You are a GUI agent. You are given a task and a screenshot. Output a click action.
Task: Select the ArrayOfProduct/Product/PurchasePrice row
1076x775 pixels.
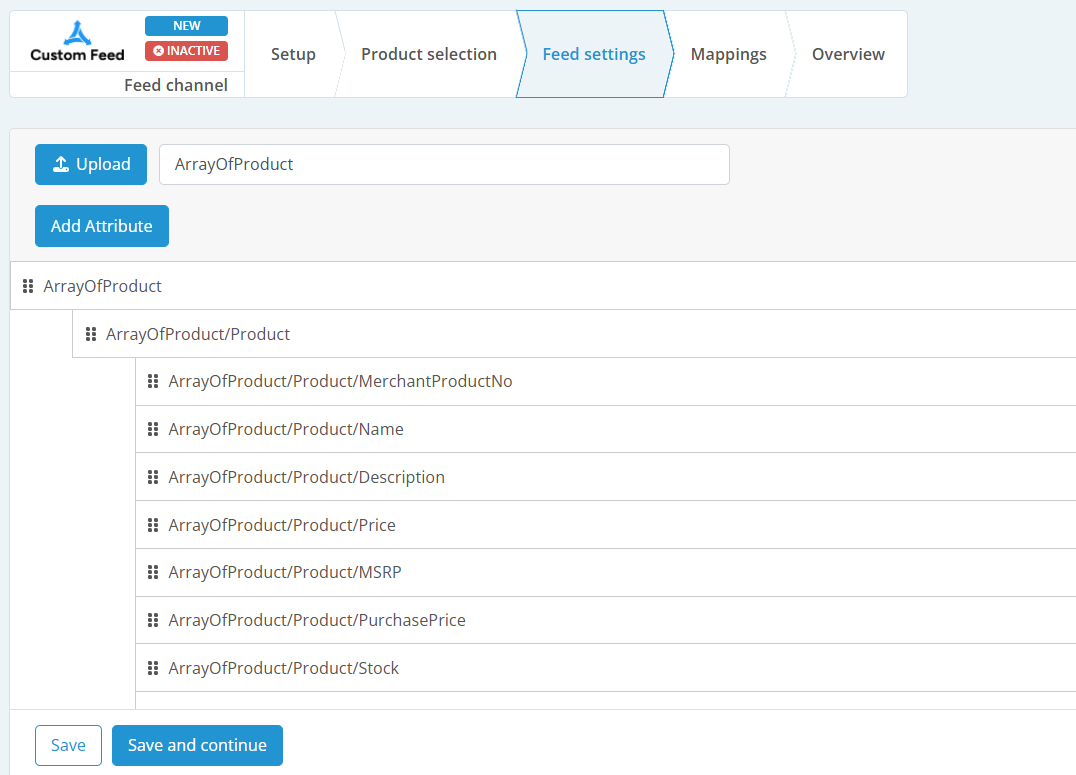(606, 621)
